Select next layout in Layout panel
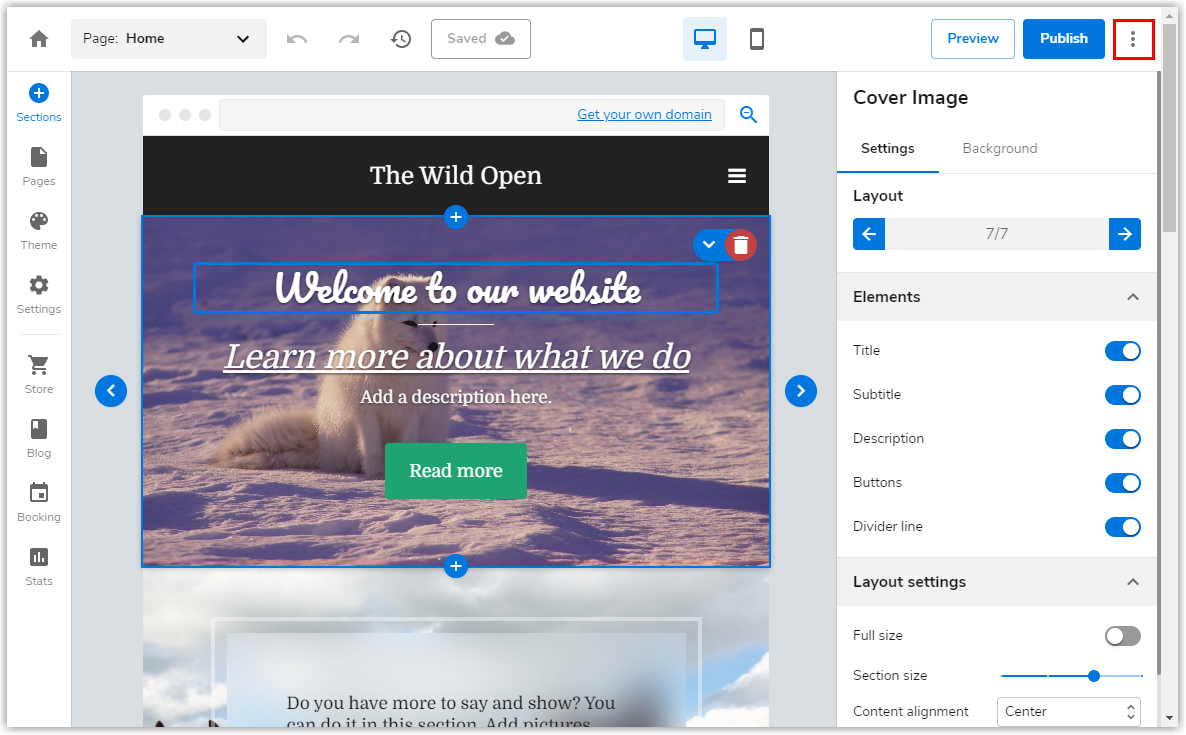1186x735 pixels. coord(1125,234)
